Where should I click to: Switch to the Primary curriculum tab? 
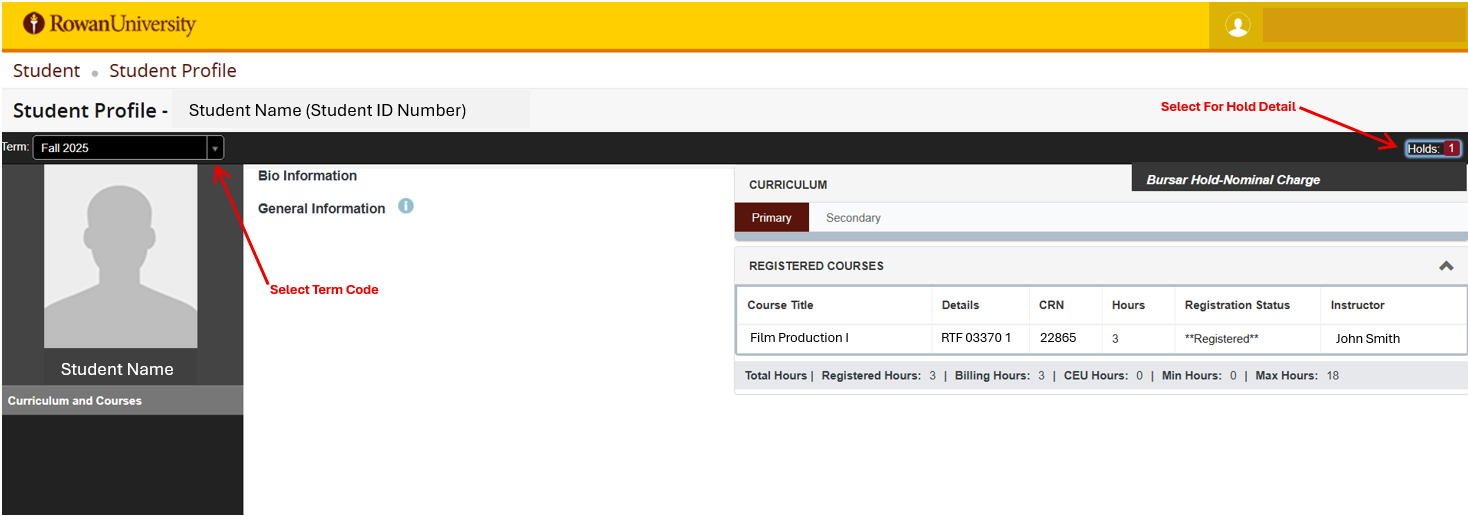(771, 218)
